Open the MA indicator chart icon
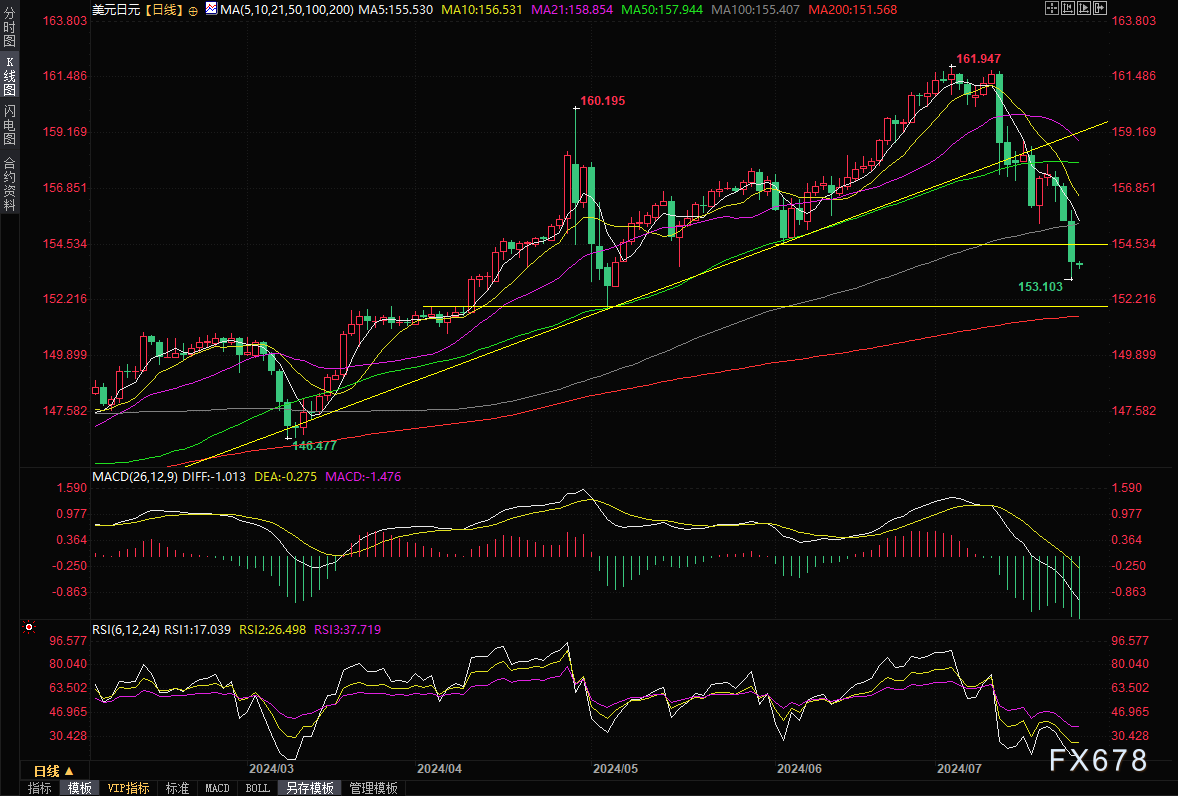Image resolution: width=1178 pixels, height=796 pixels. pyautogui.click(x=211, y=9)
